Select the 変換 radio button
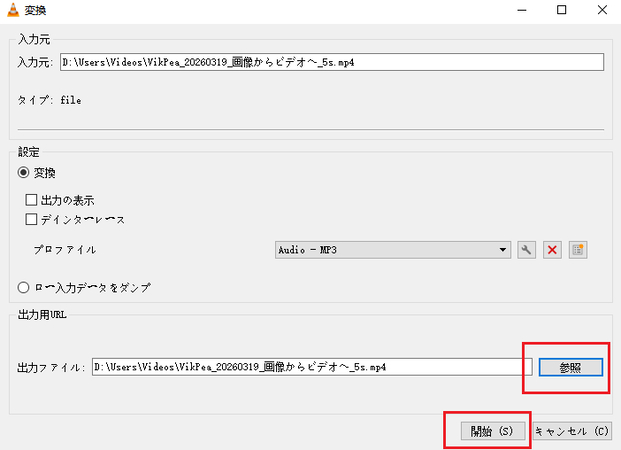 (x=23, y=173)
